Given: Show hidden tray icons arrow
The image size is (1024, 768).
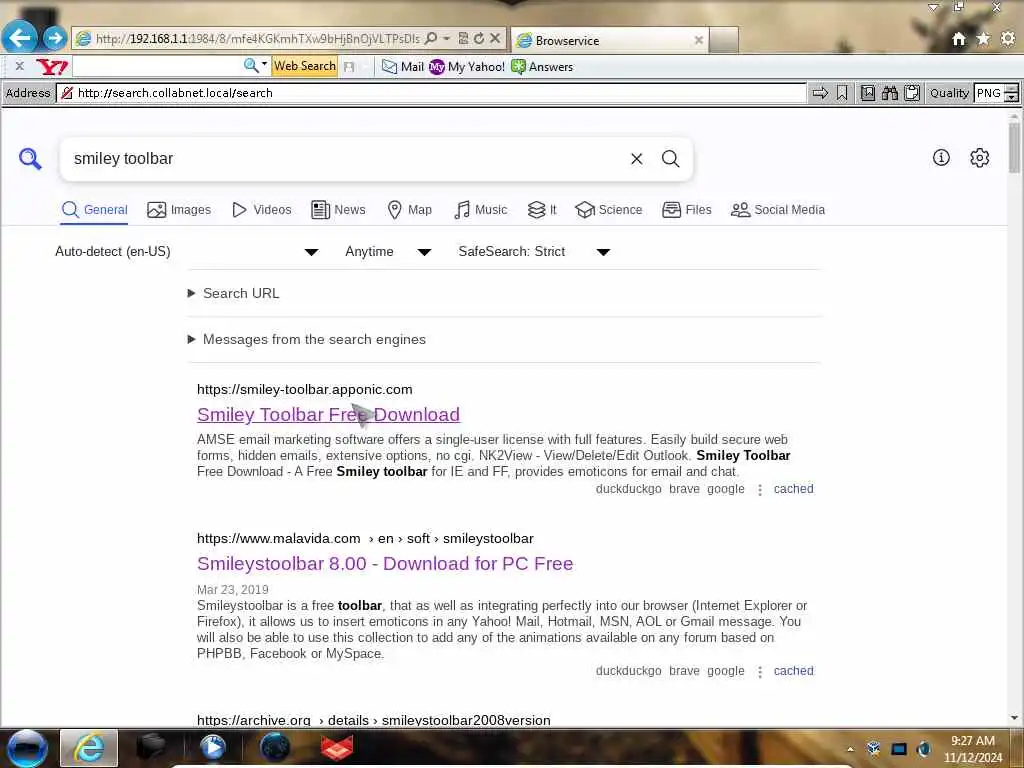Looking at the screenshot, I should pos(850,749).
